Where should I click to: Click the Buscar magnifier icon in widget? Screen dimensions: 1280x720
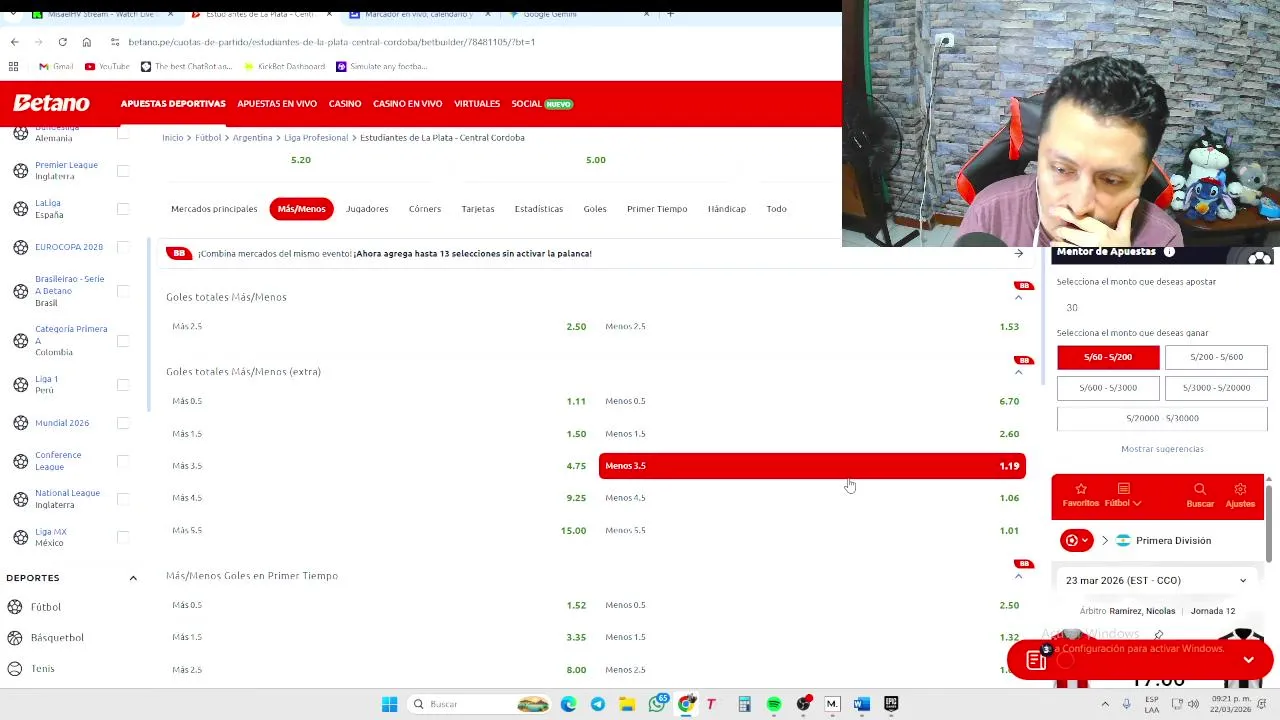pos(1200,489)
